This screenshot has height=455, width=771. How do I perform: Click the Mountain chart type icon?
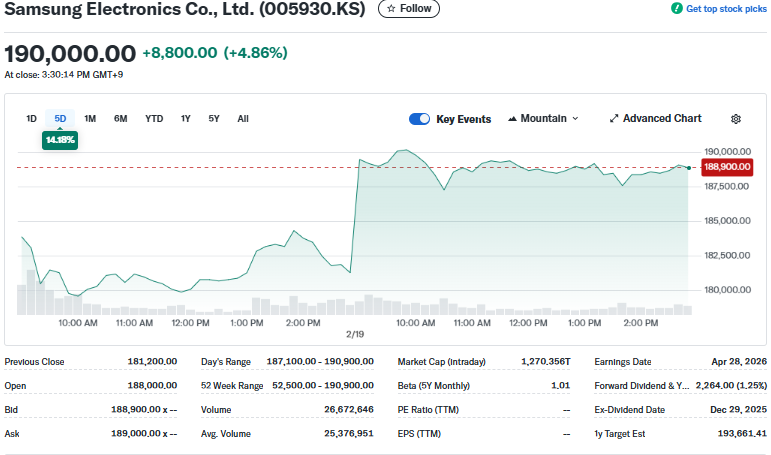(x=512, y=119)
